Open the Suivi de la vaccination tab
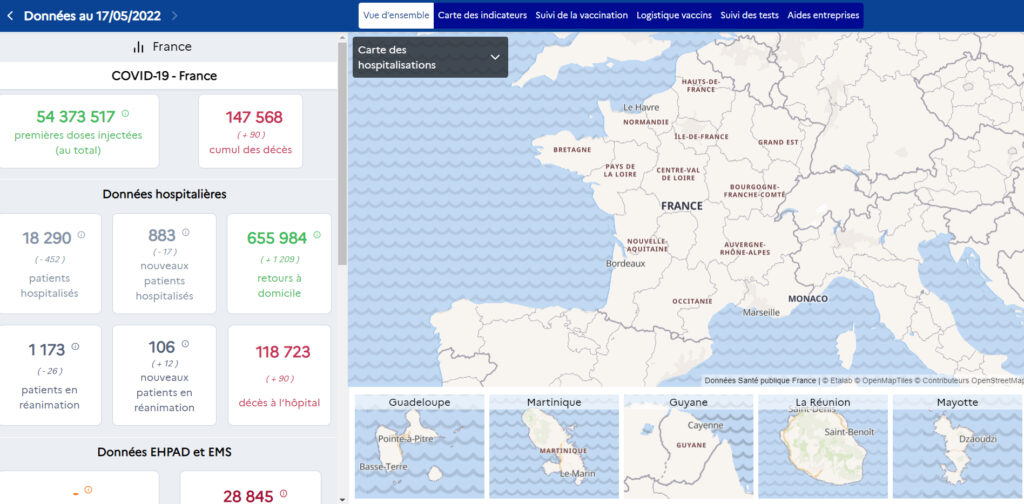 [581, 16]
